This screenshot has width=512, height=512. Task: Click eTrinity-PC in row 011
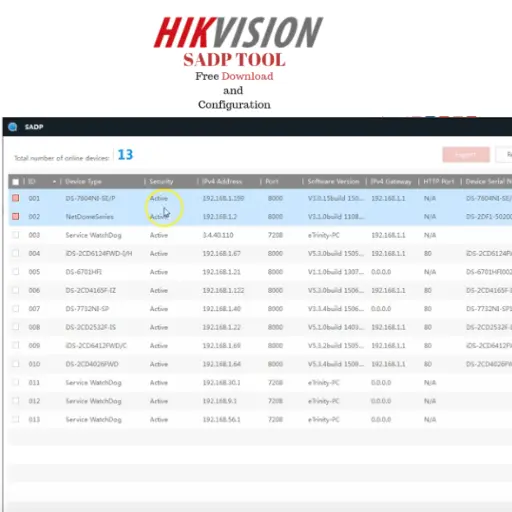pyautogui.click(x=323, y=383)
